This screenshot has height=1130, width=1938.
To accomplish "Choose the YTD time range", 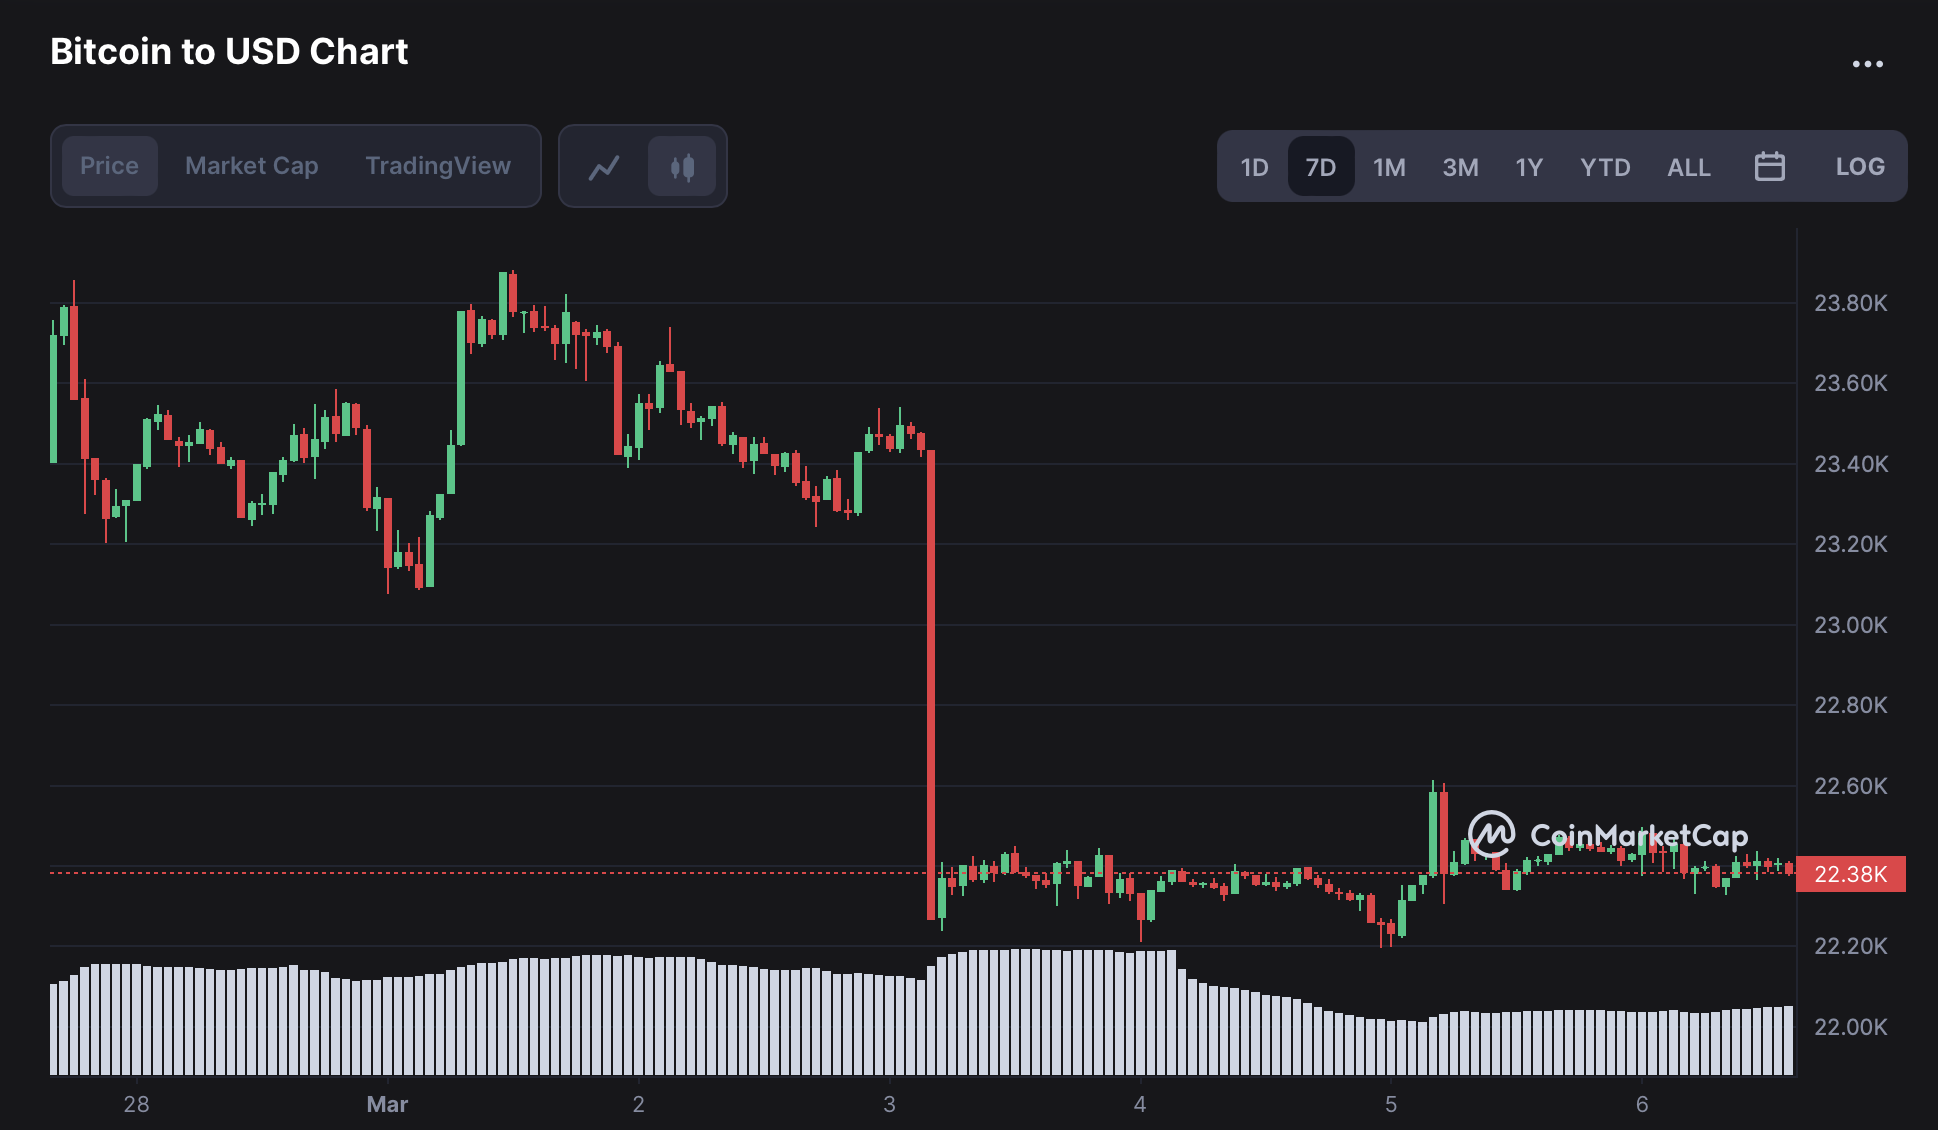I will tap(1605, 167).
